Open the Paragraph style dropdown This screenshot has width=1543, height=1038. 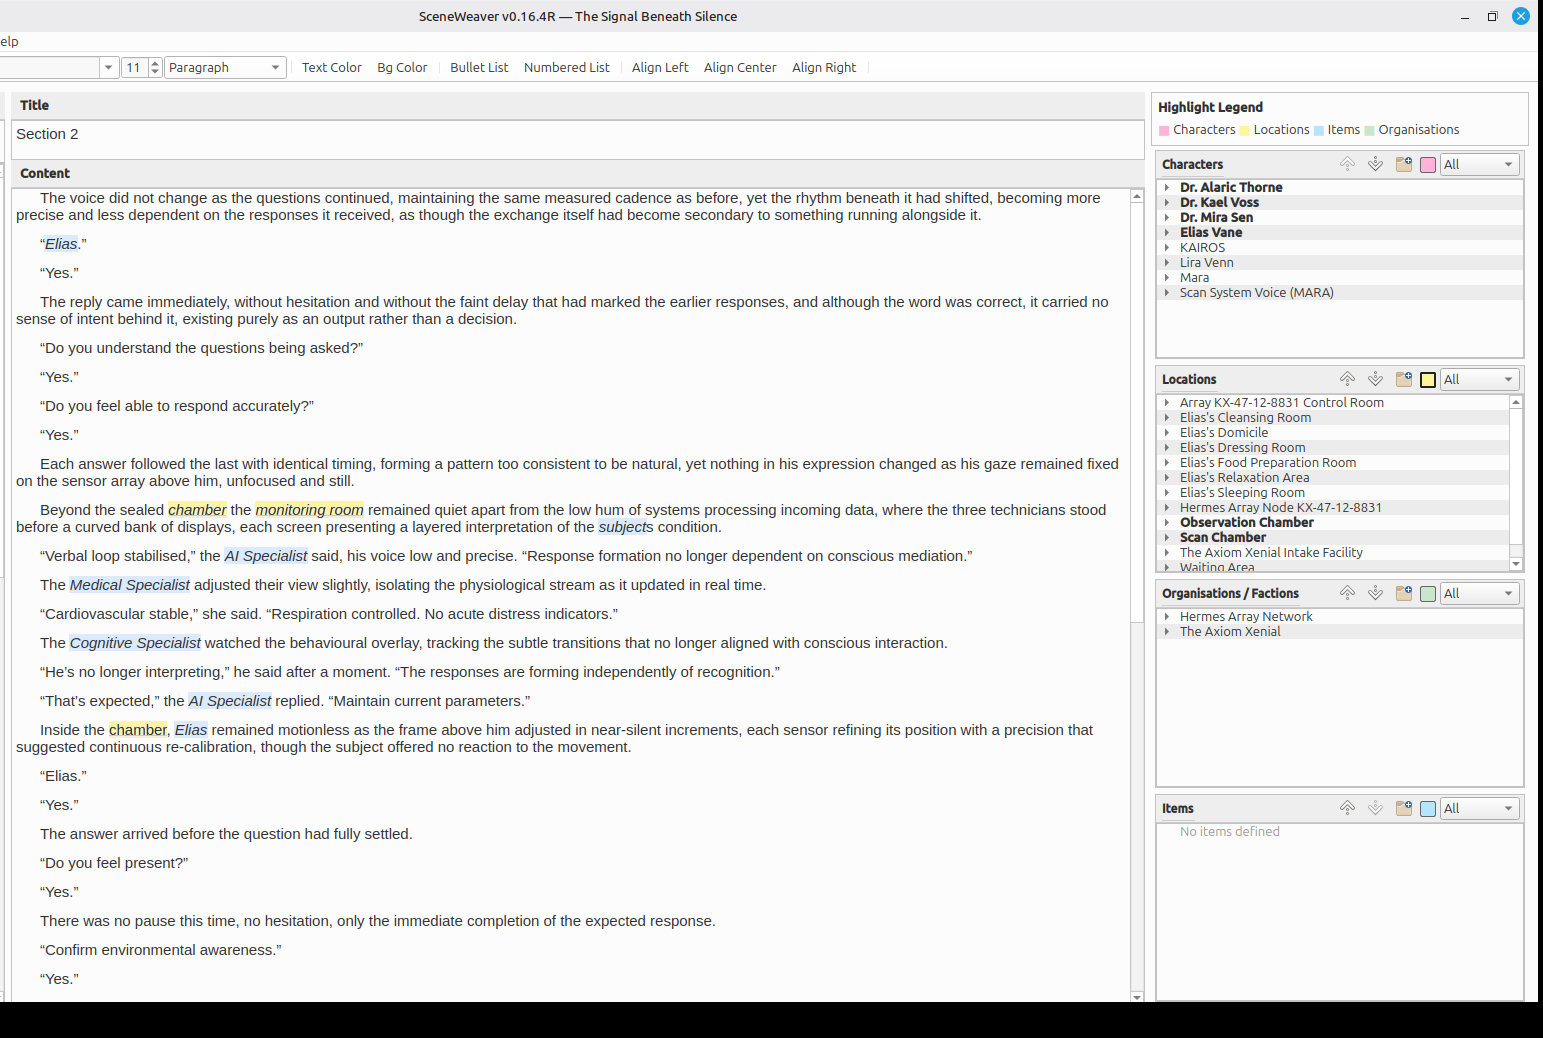click(x=225, y=67)
